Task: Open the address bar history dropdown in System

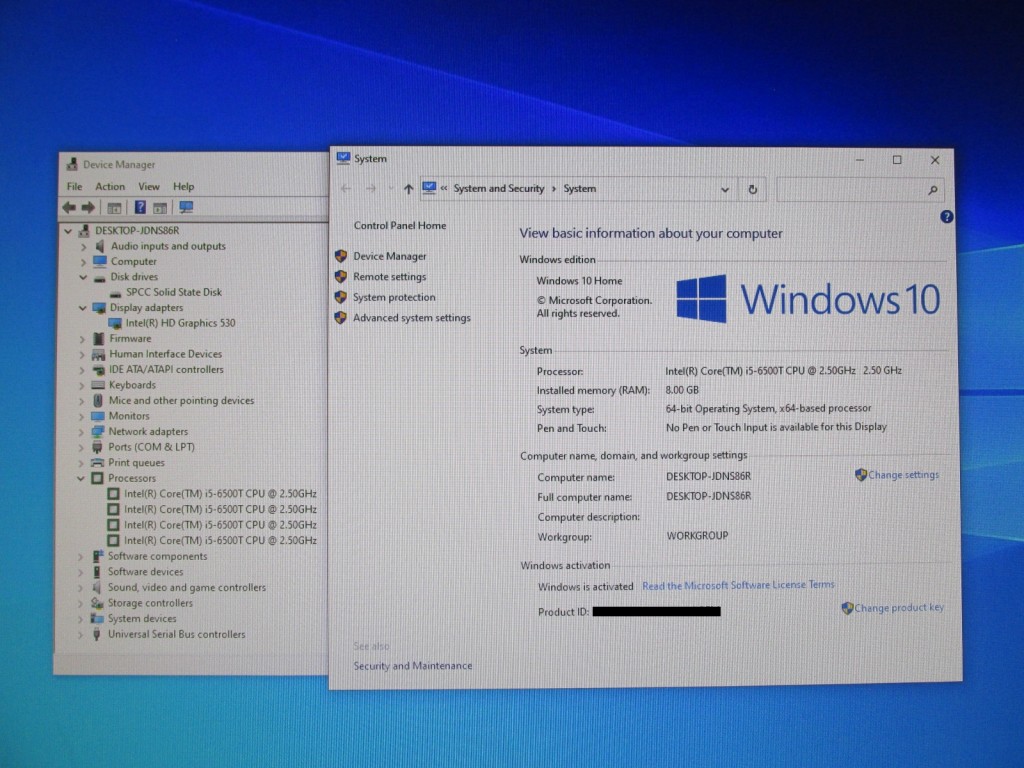Action: [725, 189]
